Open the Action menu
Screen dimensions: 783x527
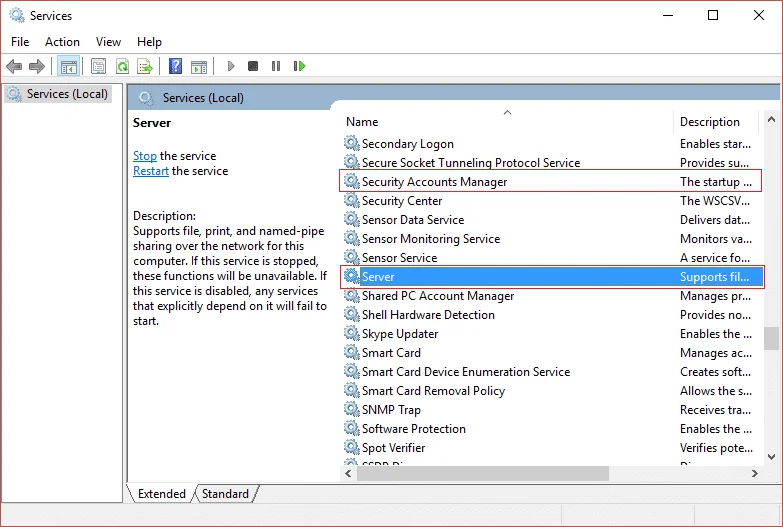62,42
